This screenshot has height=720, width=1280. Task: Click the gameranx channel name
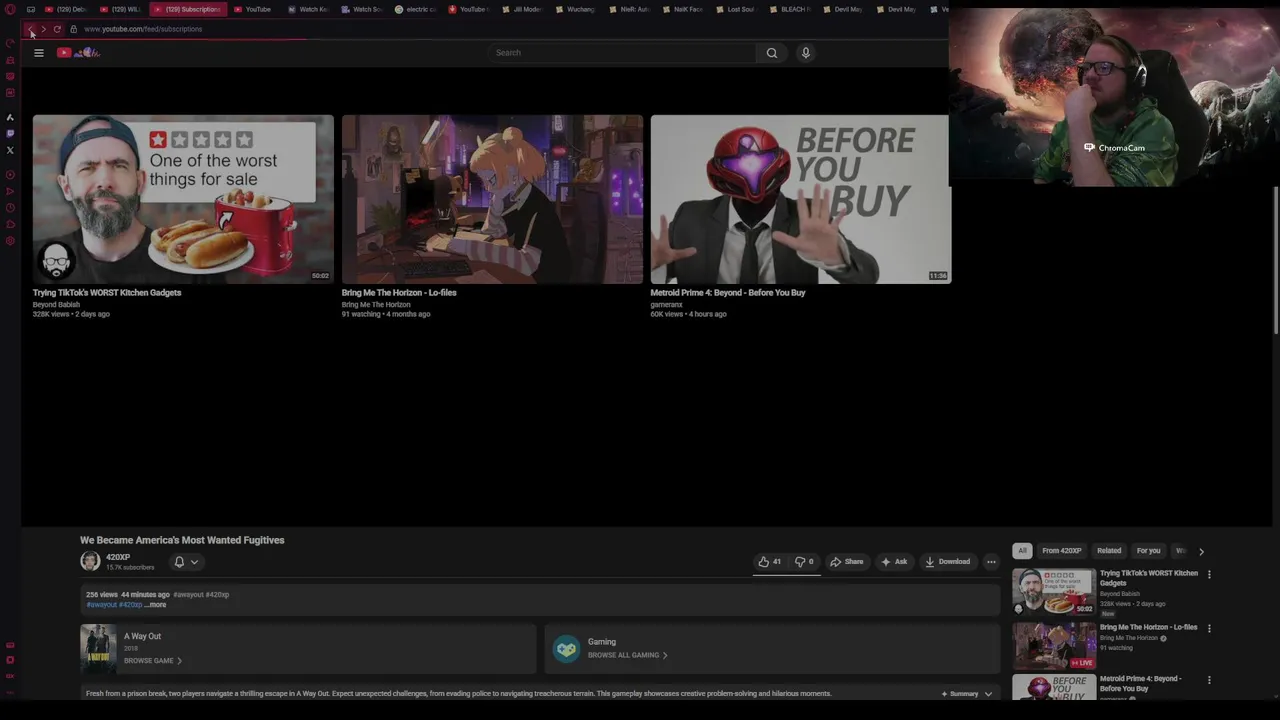[x=666, y=304]
